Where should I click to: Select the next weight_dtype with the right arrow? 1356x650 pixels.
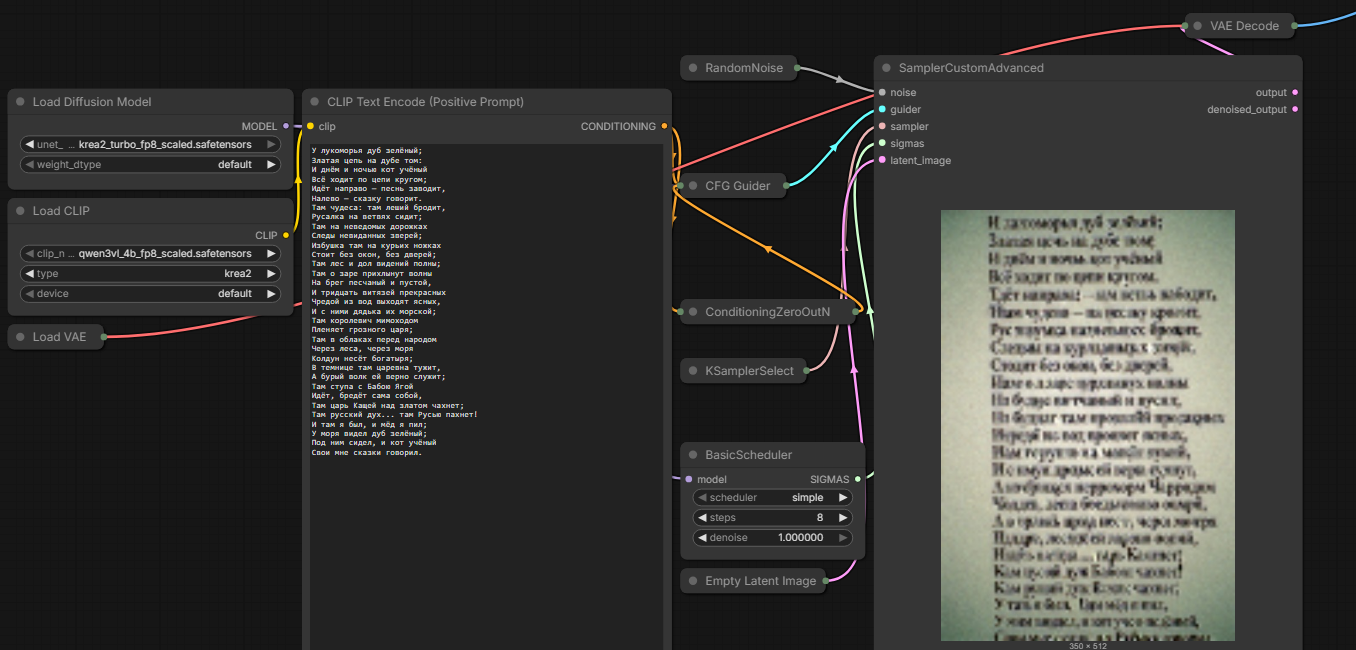pos(271,164)
